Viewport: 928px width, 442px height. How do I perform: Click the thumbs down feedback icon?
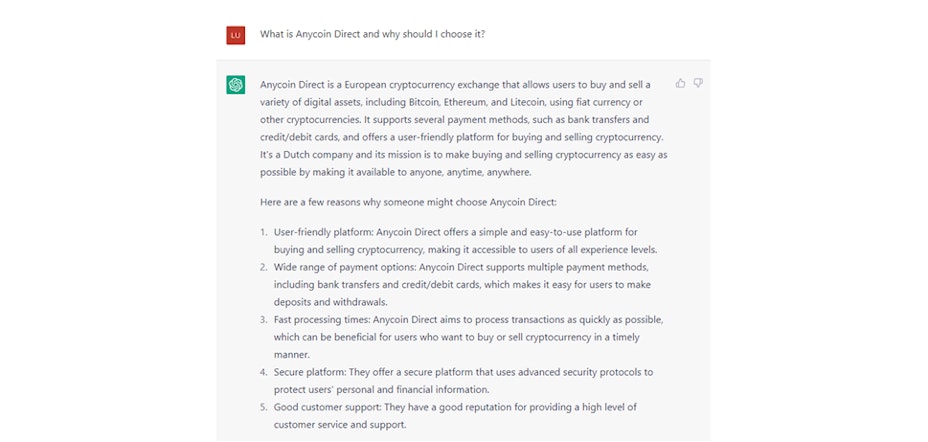pos(698,83)
